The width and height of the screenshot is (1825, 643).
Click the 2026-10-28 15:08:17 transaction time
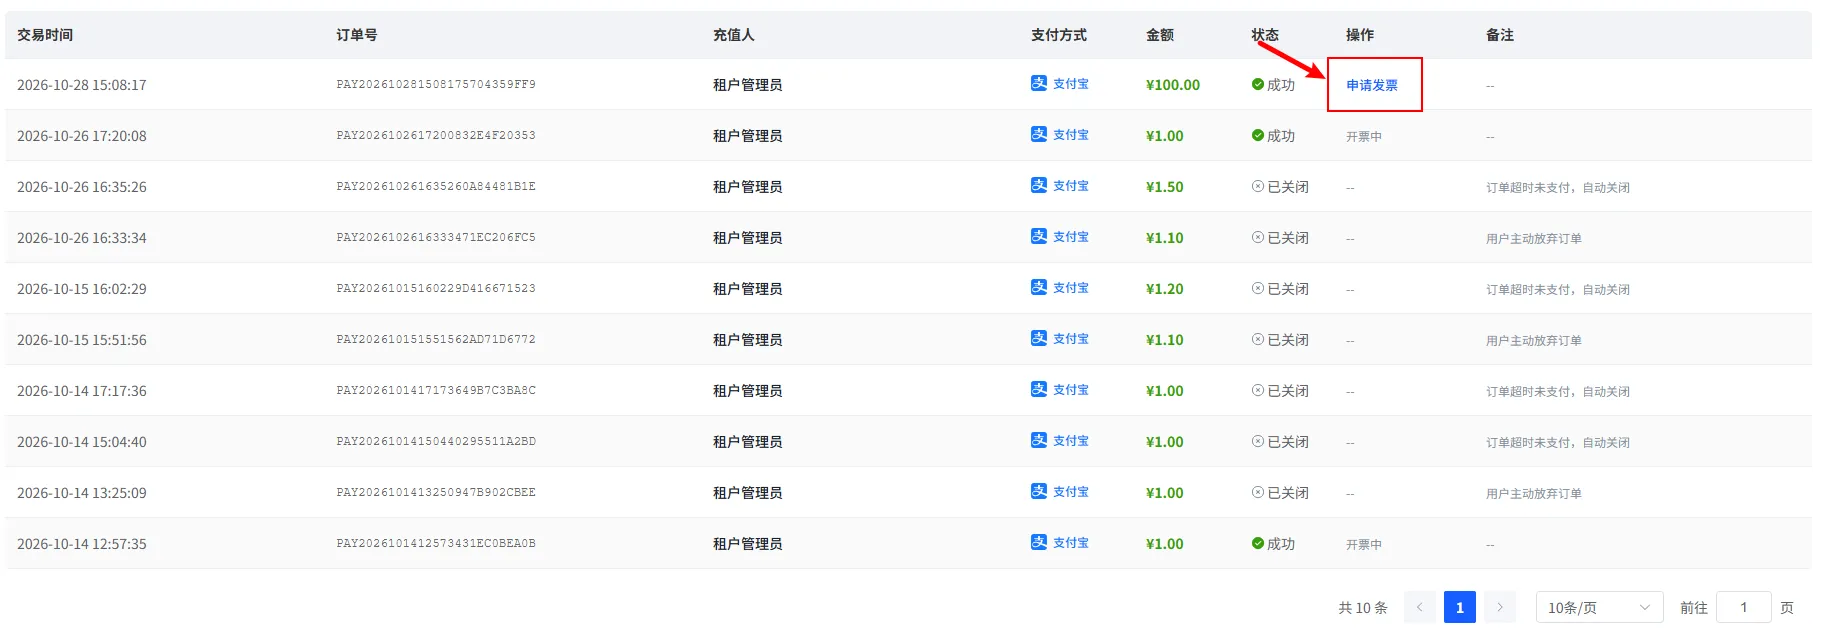click(82, 86)
